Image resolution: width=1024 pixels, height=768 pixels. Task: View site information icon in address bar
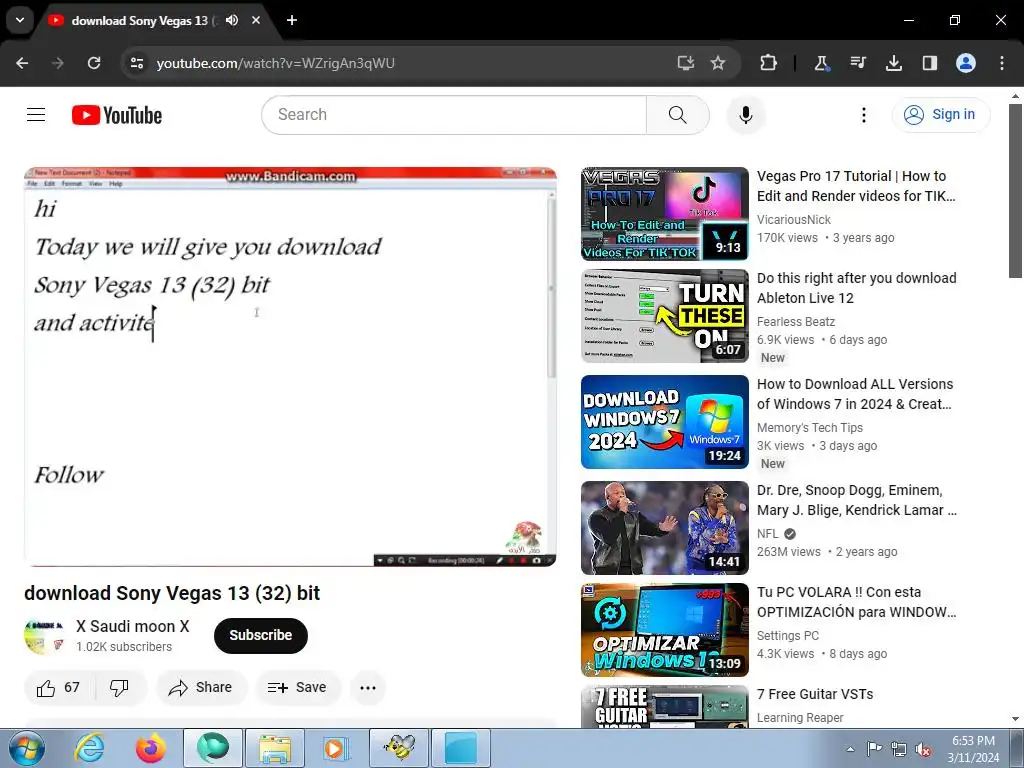[136, 63]
